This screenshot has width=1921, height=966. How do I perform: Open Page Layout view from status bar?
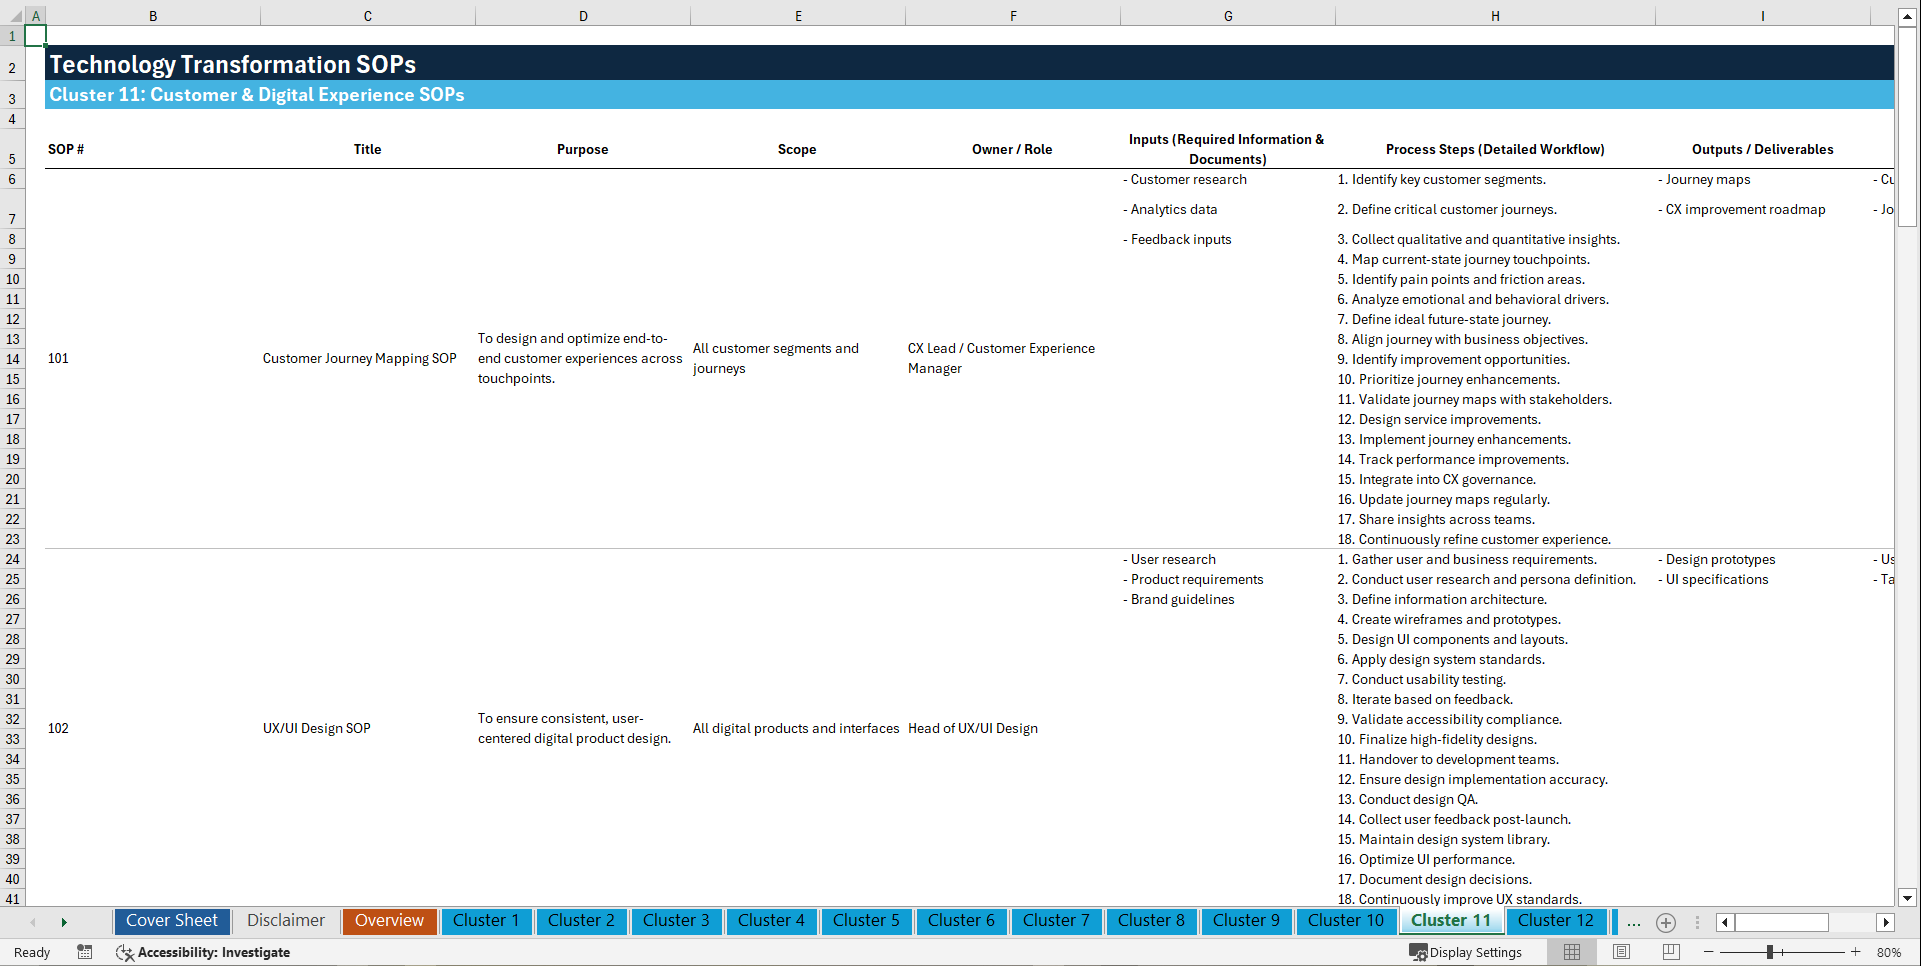click(x=1622, y=952)
